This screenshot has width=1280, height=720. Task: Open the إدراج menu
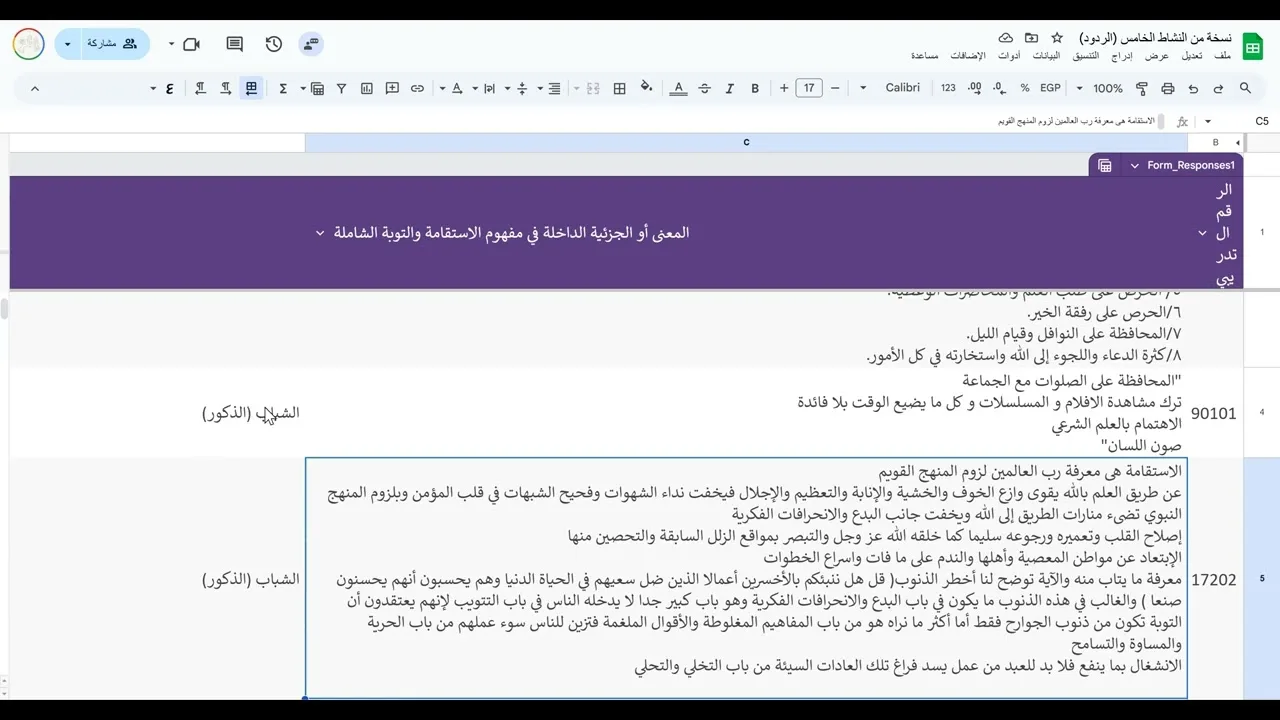point(1122,56)
